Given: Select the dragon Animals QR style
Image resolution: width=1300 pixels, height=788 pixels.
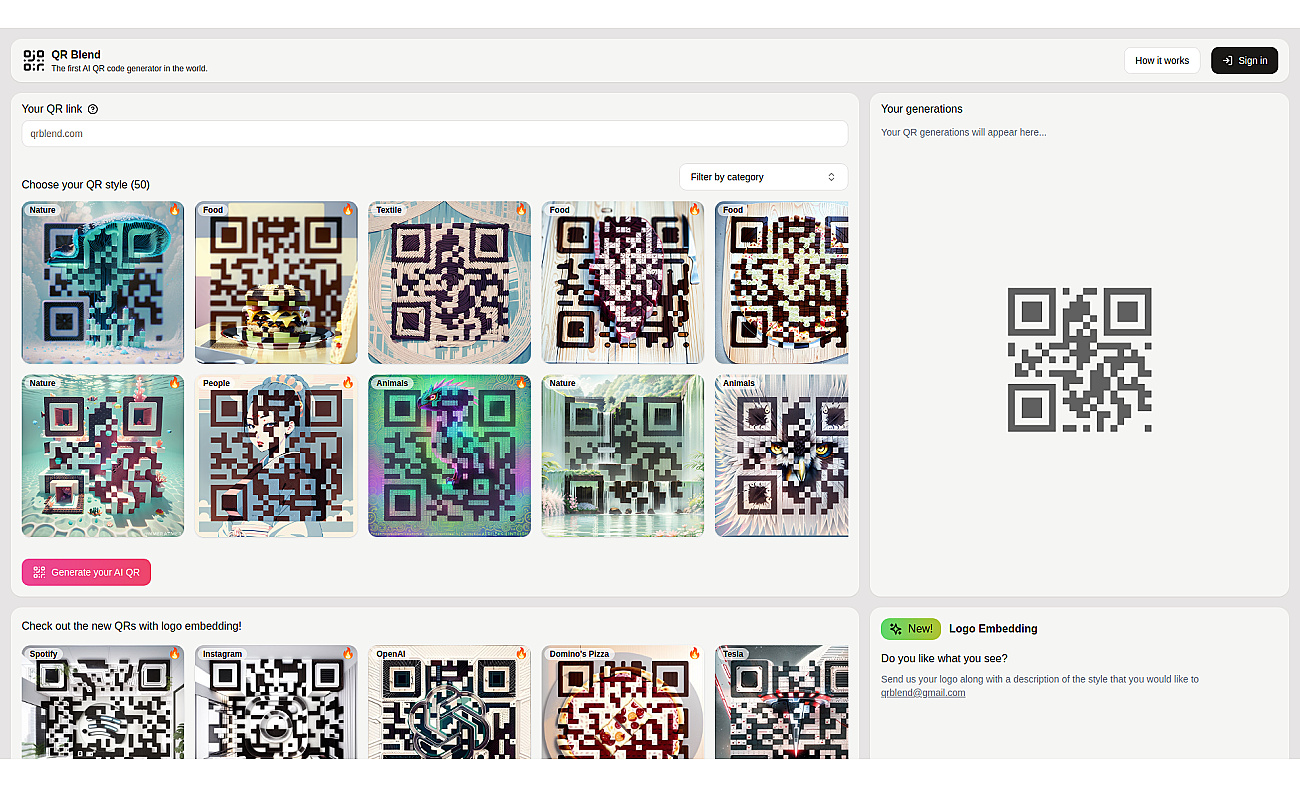Looking at the screenshot, I should (x=450, y=456).
